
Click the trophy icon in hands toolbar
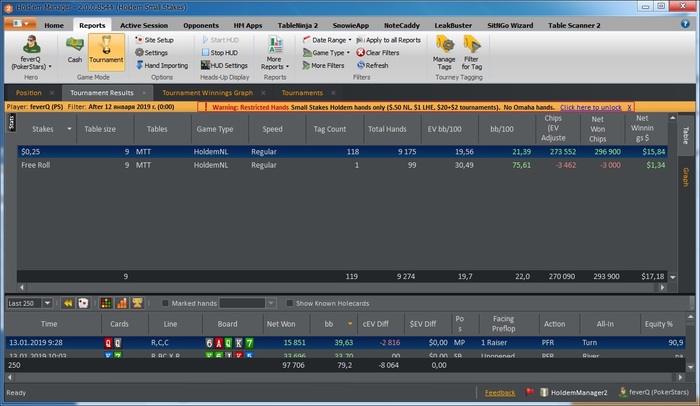click(137, 303)
